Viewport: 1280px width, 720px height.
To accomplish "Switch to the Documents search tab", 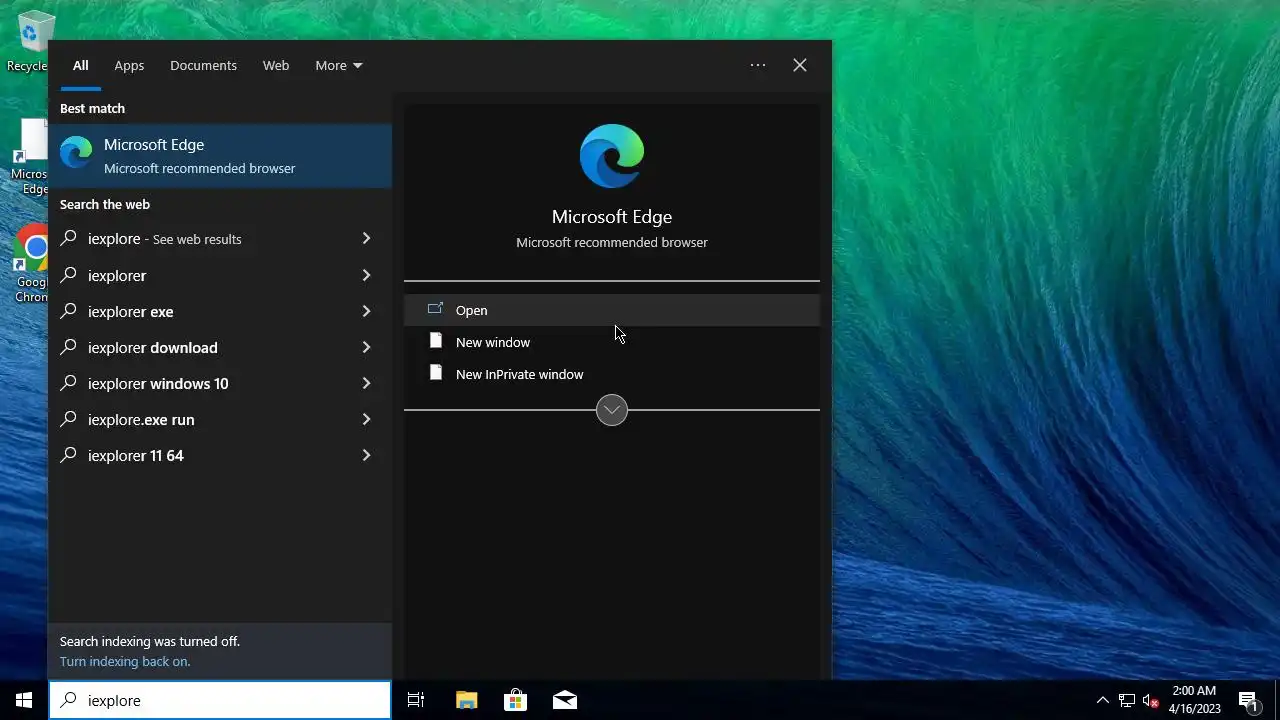I will point(203,65).
